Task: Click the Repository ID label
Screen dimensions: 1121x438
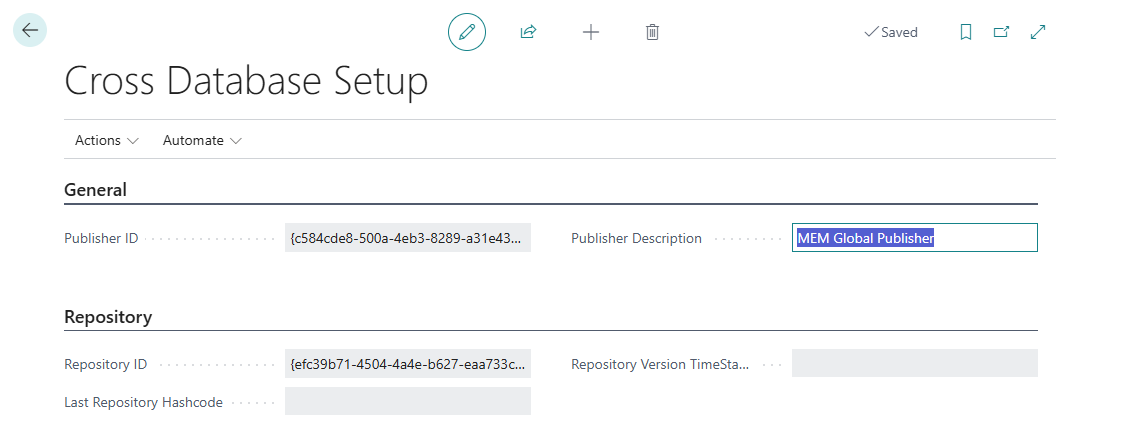Action: [106, 365]
